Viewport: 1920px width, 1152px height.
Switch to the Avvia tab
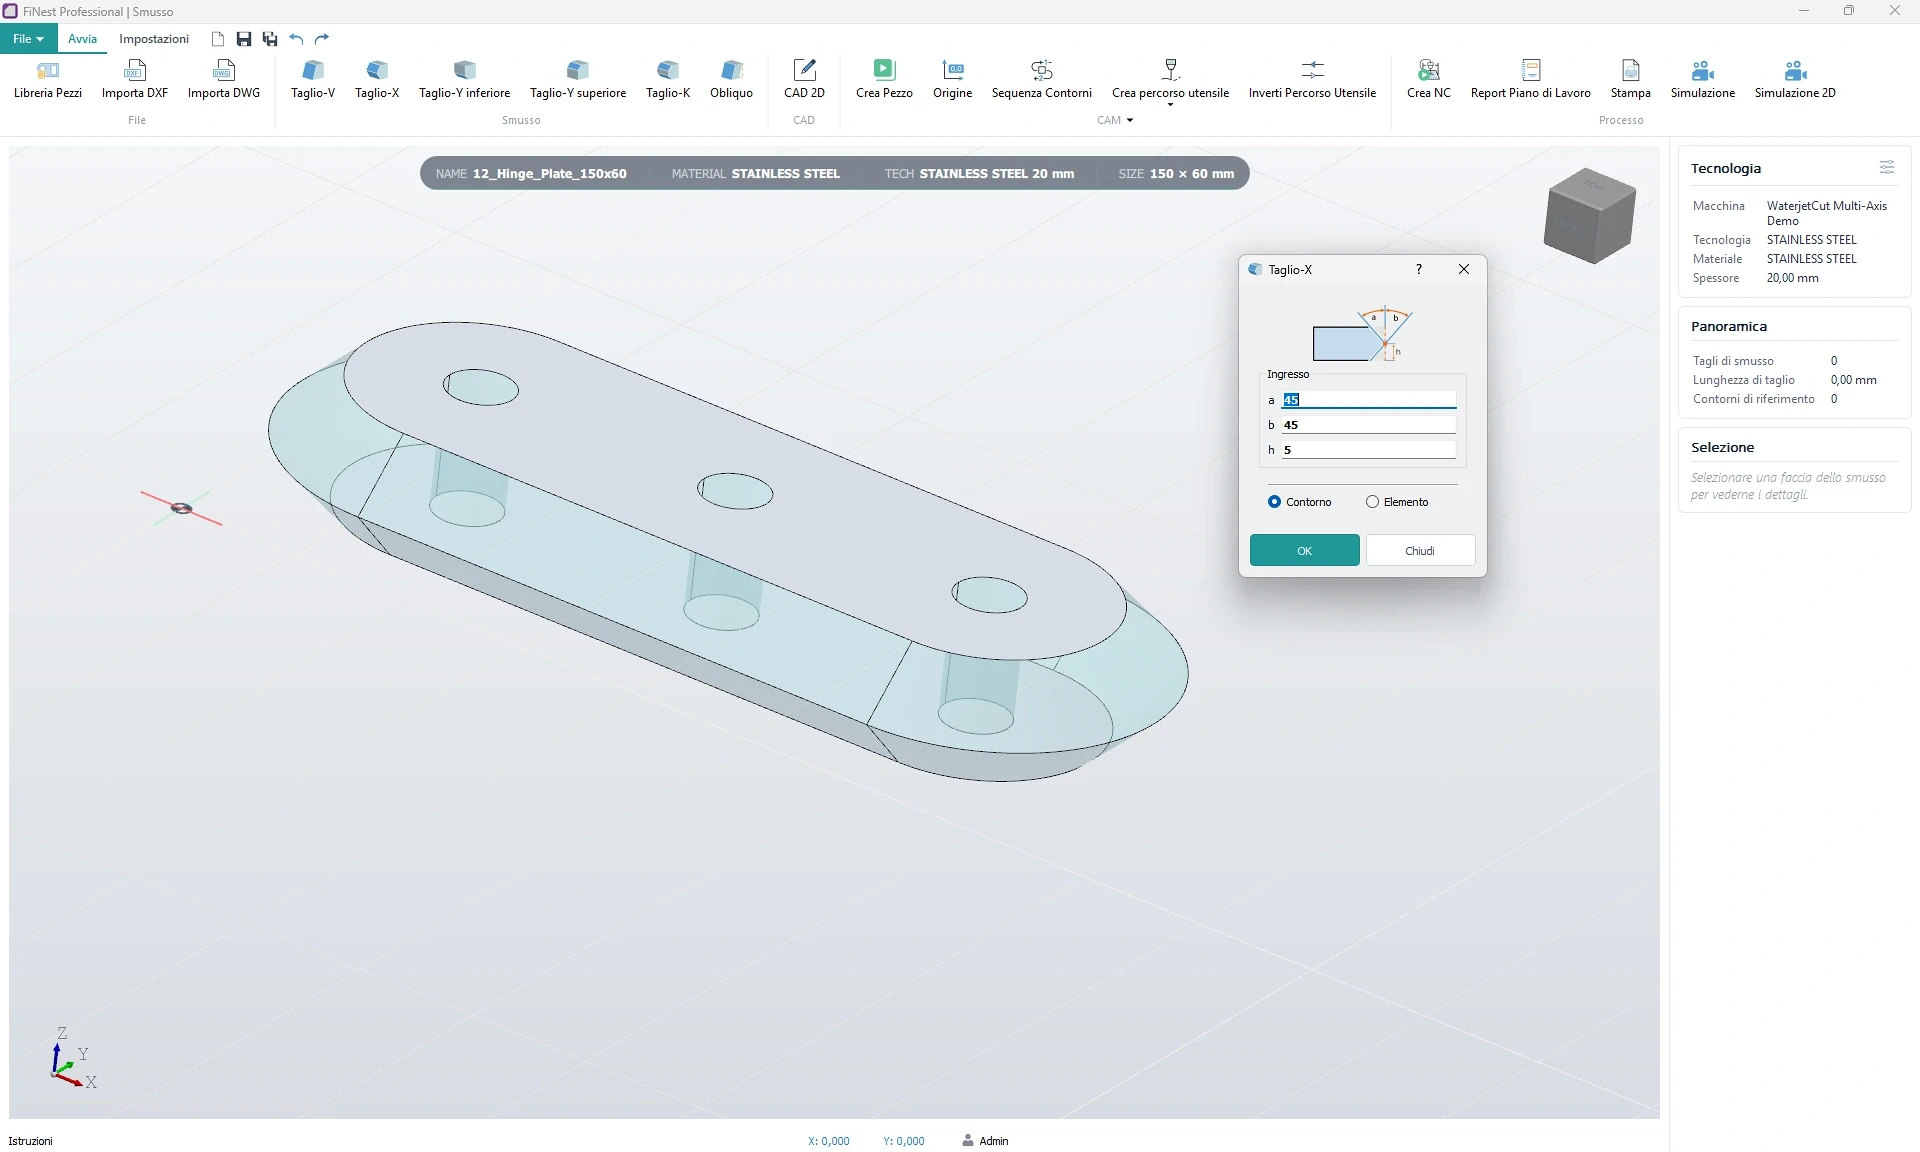82,39
